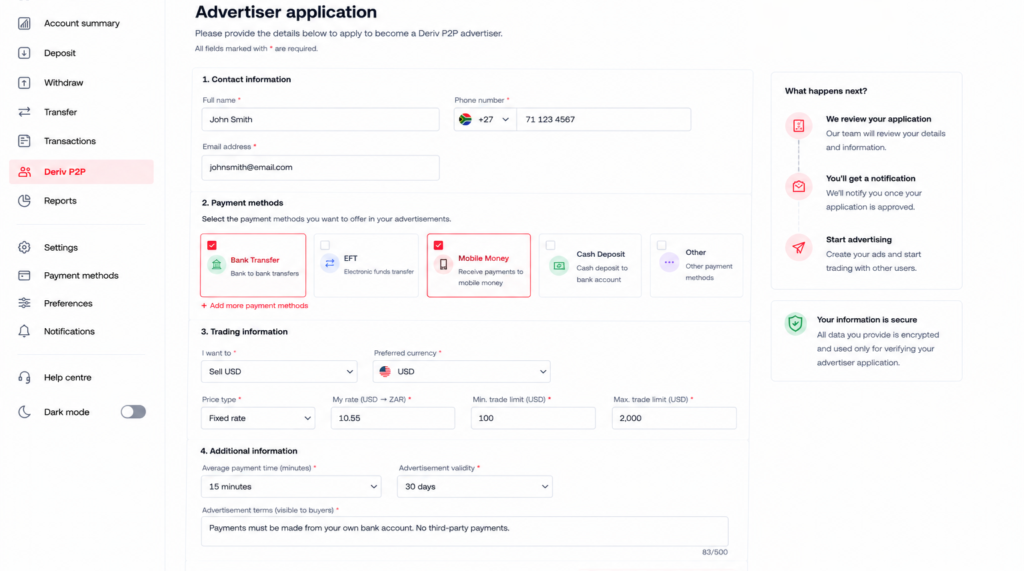
Task: Open the Reports pie chart icon
Action: click(24, 201)
